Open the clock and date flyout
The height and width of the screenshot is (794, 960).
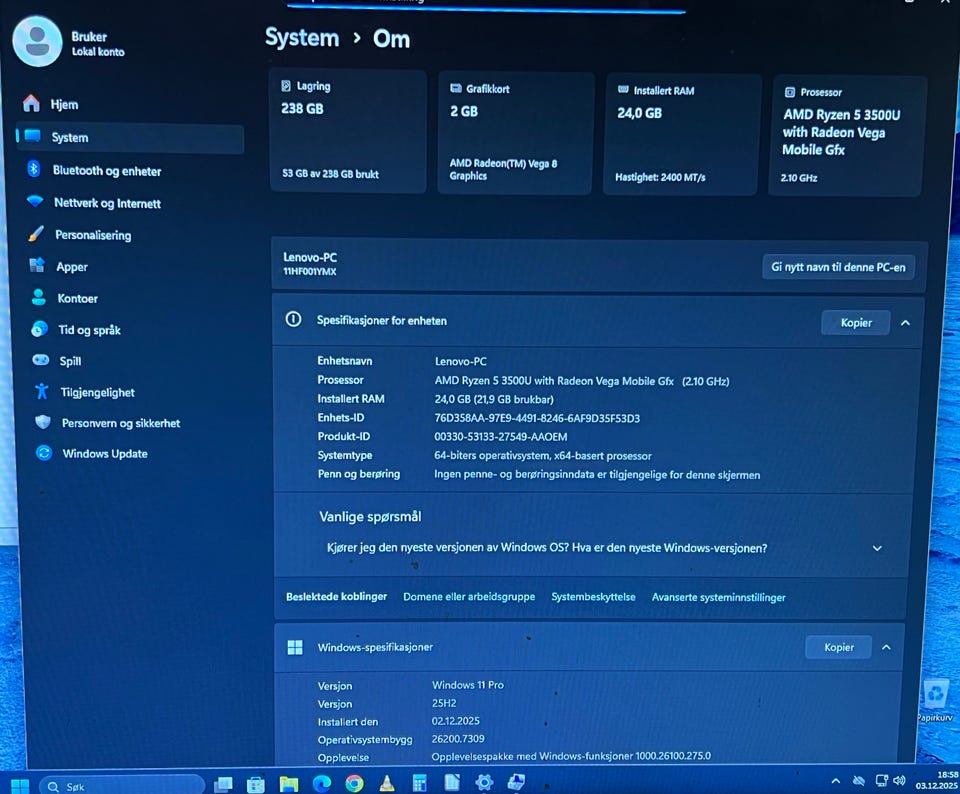pyautogui.click(x=937, y=780)
